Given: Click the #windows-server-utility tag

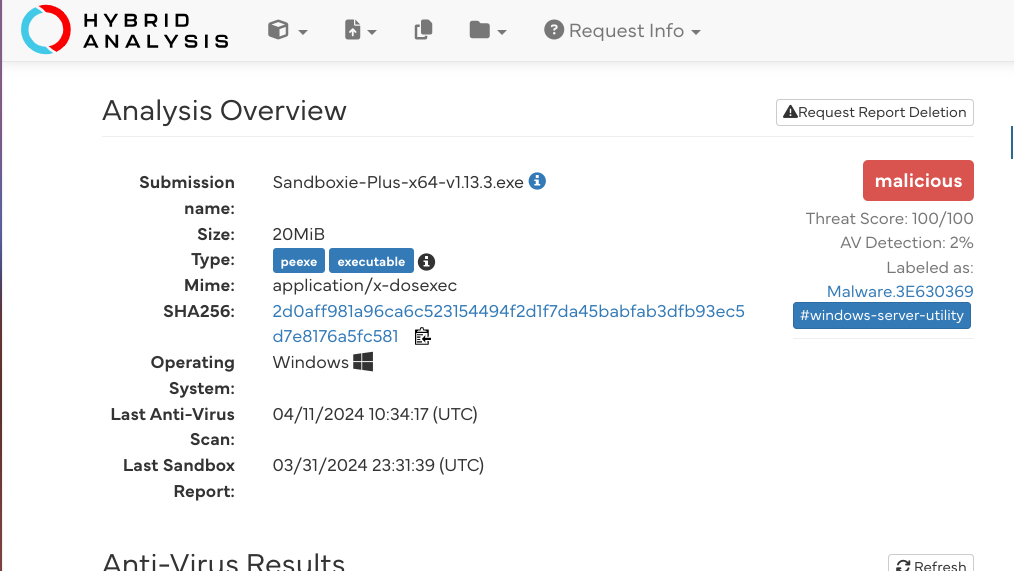Looking at the screenshot, I should pos(882,316).
